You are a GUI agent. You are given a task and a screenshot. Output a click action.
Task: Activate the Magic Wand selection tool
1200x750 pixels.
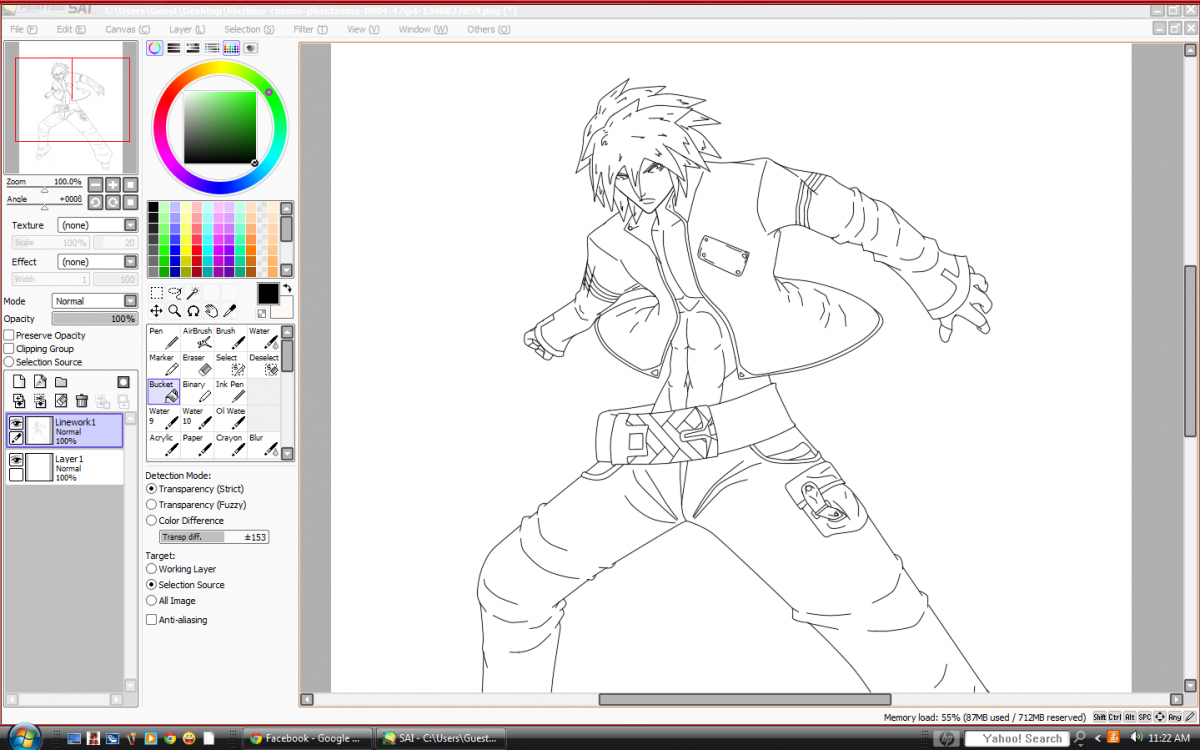193,293
